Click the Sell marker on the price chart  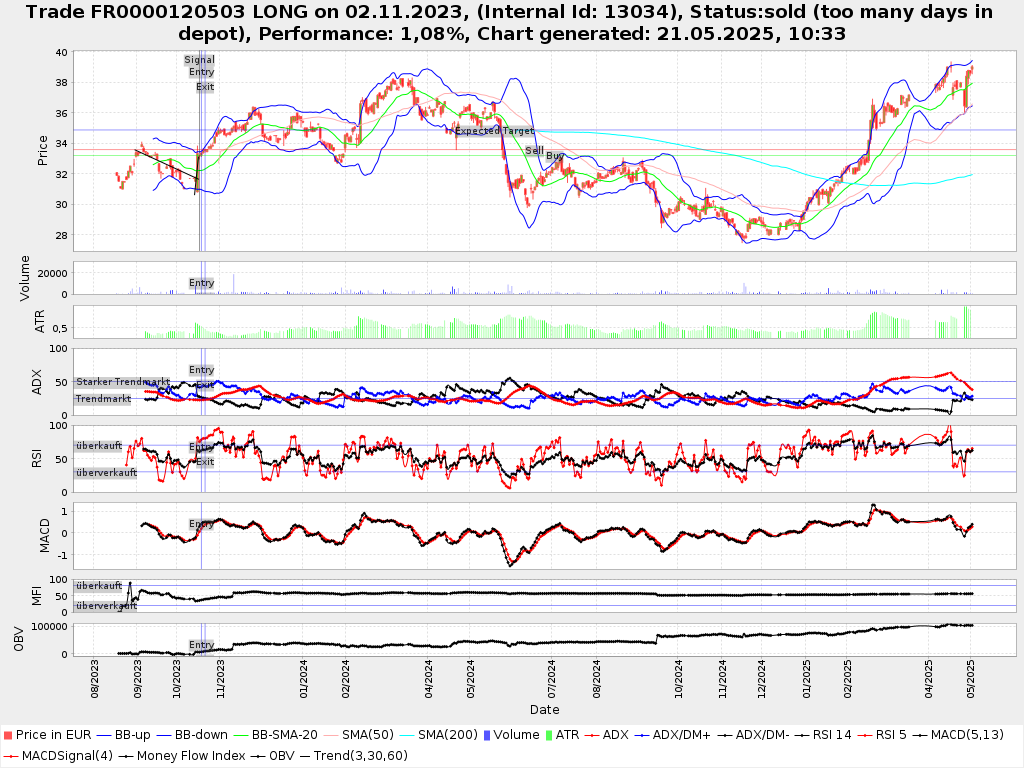point(534,150)
